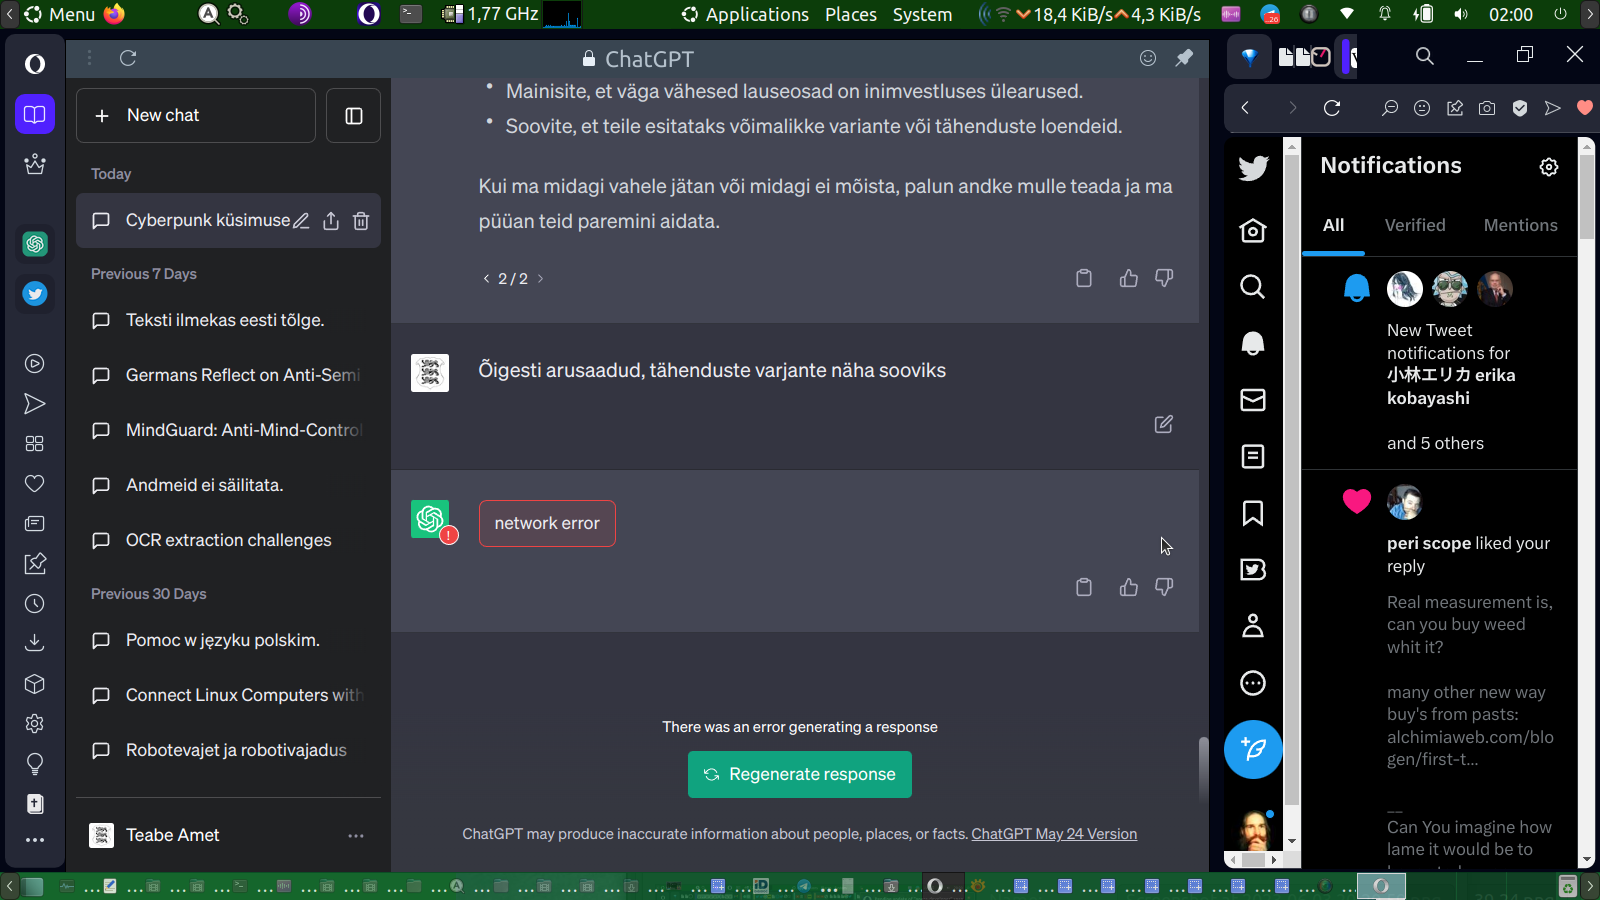Click volume icon in top panel

coord(1461,15)
